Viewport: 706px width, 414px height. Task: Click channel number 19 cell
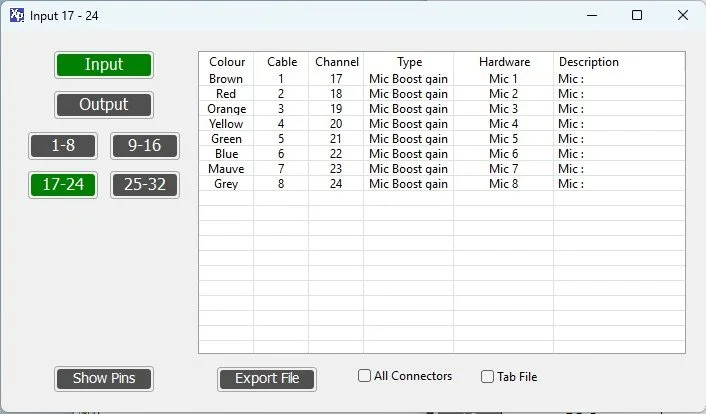coord(336,109)
